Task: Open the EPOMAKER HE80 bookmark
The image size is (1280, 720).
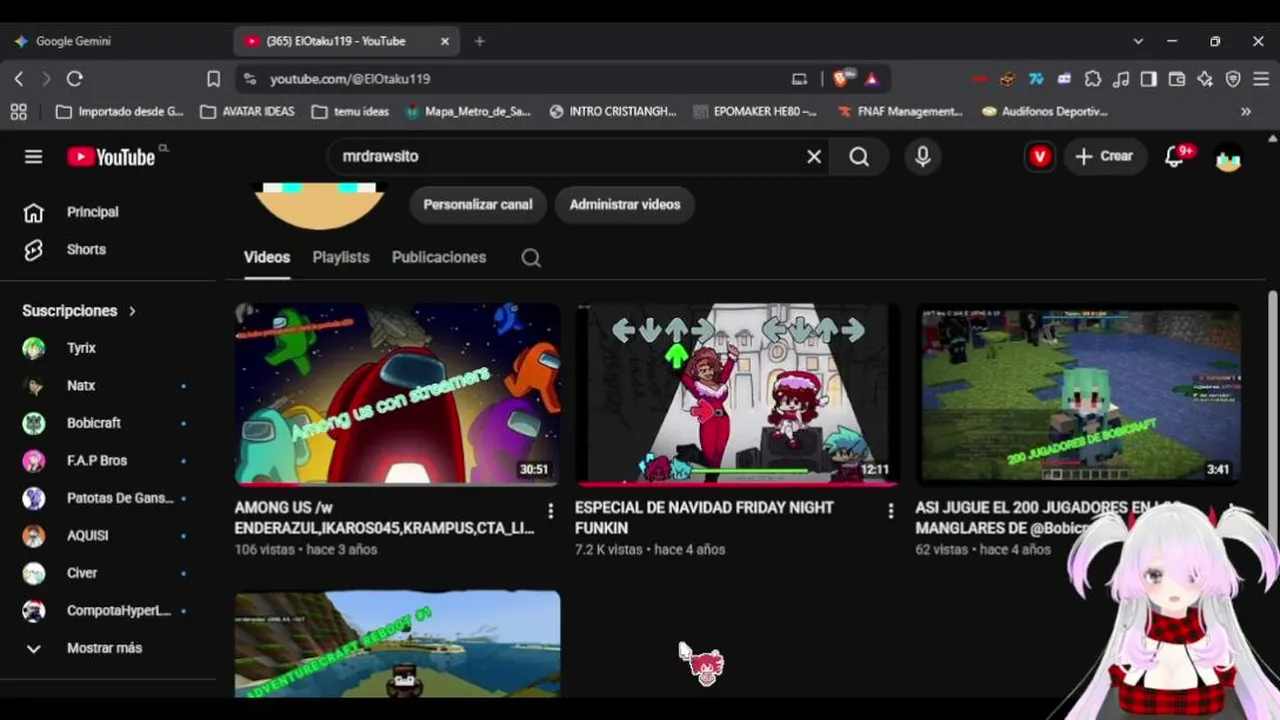Action: 756,112
